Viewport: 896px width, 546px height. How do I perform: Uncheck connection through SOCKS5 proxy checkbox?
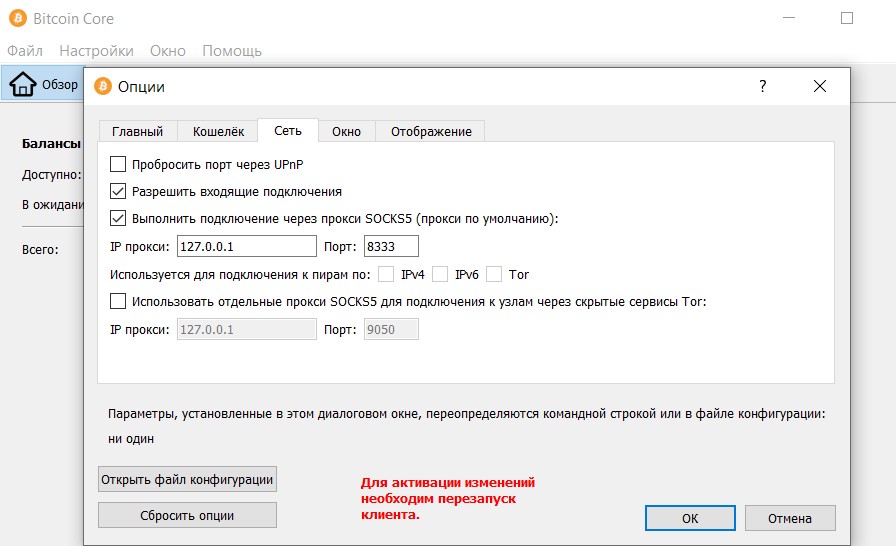tap(118, 218)
